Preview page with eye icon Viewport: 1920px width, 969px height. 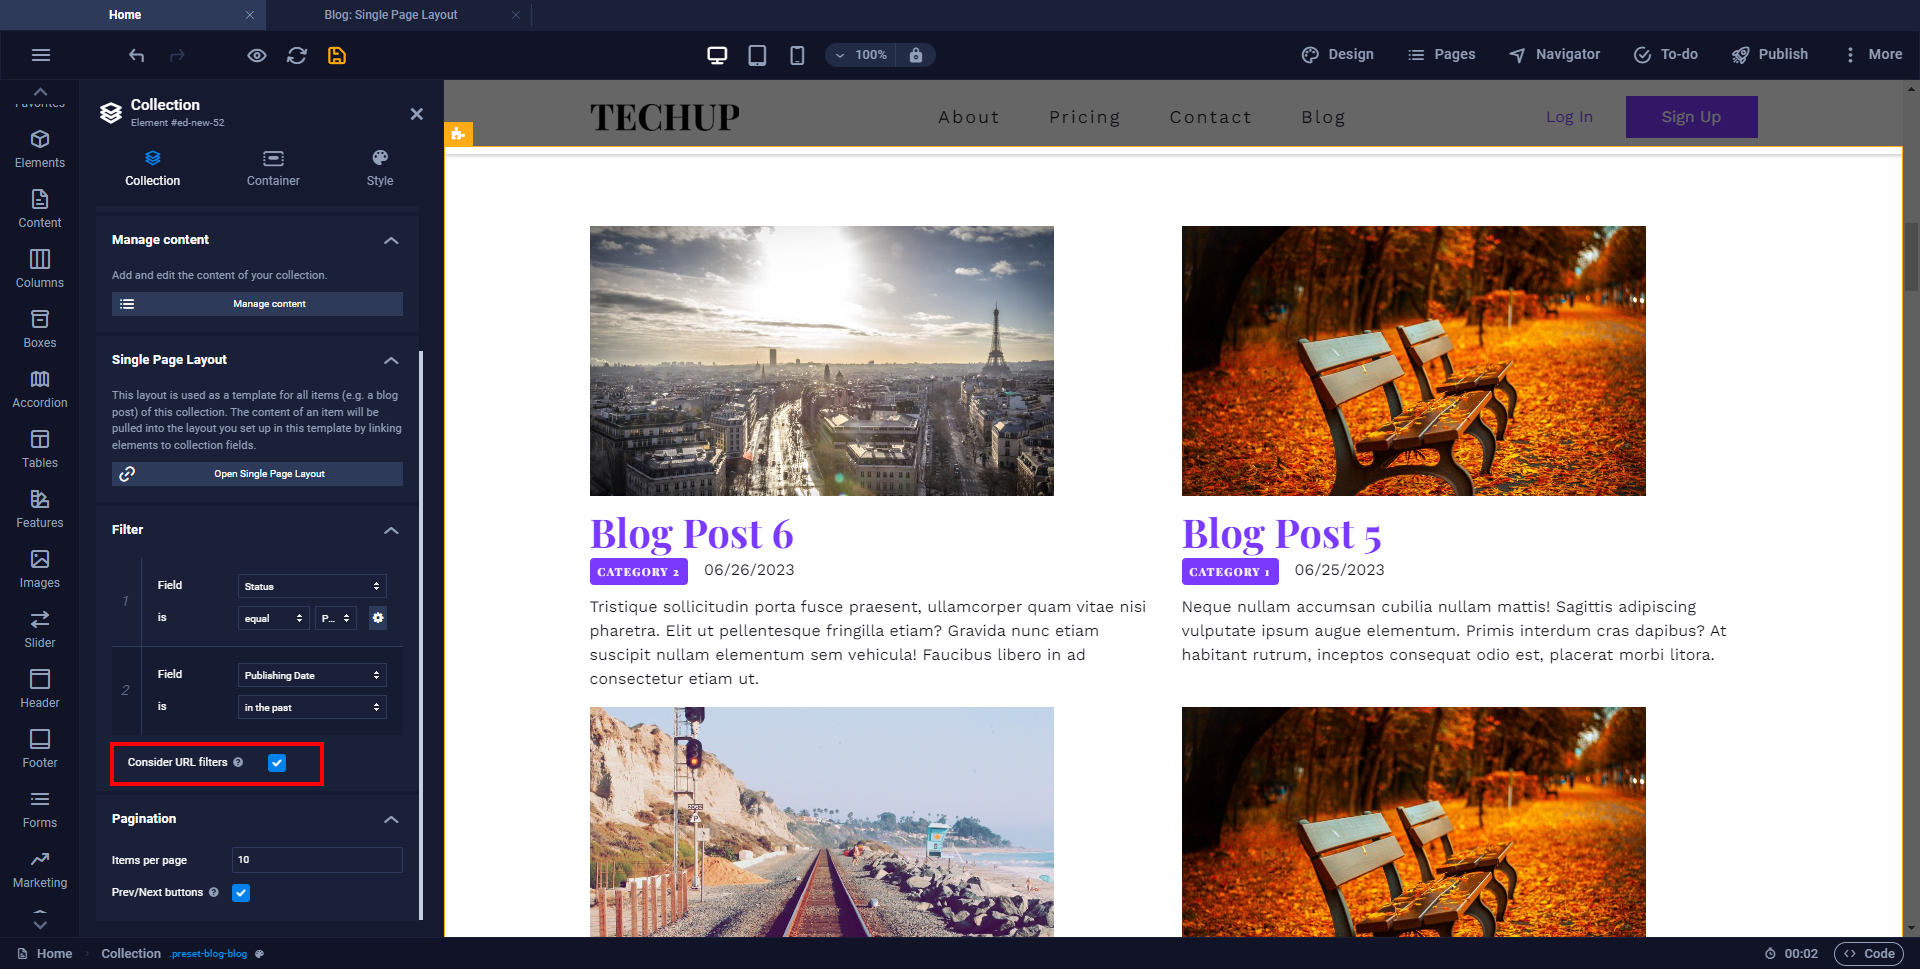[257, 55]
